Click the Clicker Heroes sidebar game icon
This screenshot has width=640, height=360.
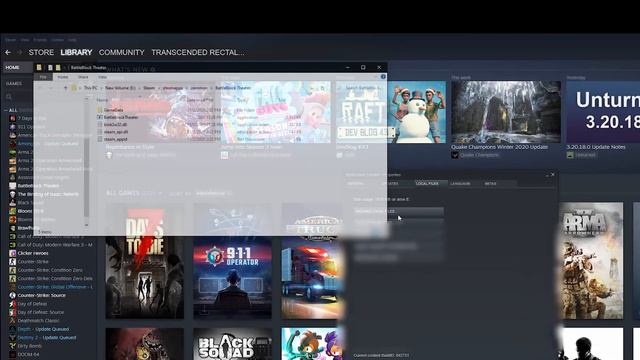pyautogui.click(x=13, y=253)
